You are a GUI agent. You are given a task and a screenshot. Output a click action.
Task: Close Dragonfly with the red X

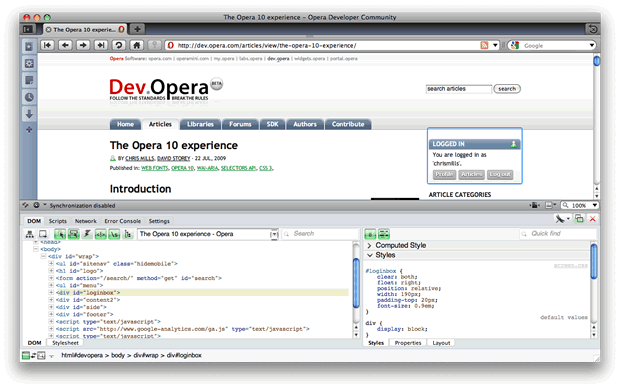tap(593, 219)
